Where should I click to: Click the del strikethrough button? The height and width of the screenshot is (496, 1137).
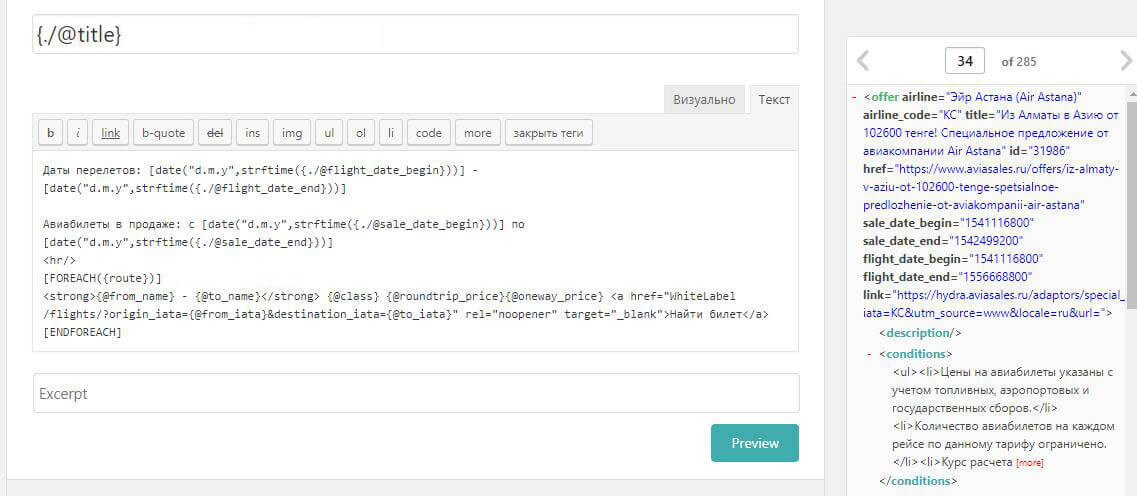215,133
